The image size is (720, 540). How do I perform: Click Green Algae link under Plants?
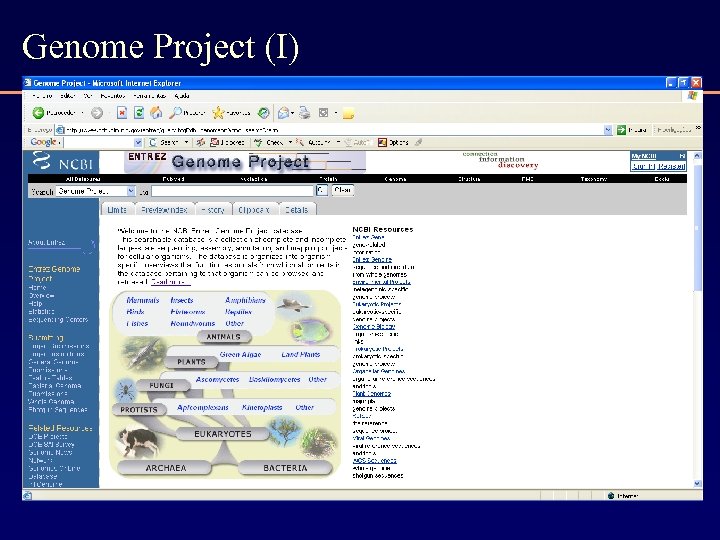pyautogui.click(x=240, y=354)
